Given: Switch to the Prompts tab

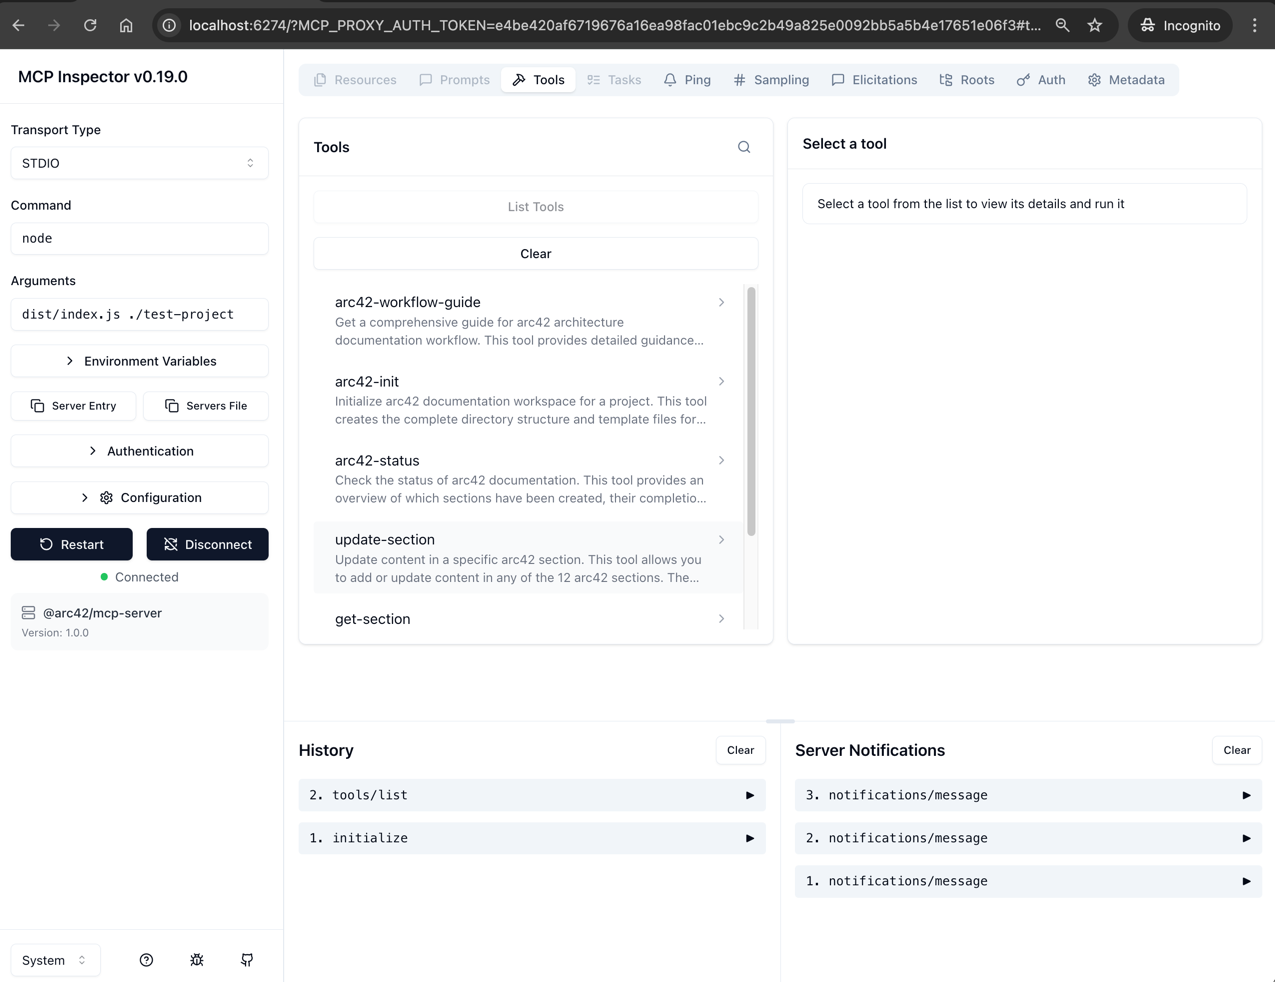Looking at the screenshot, I should click(454, 80).
